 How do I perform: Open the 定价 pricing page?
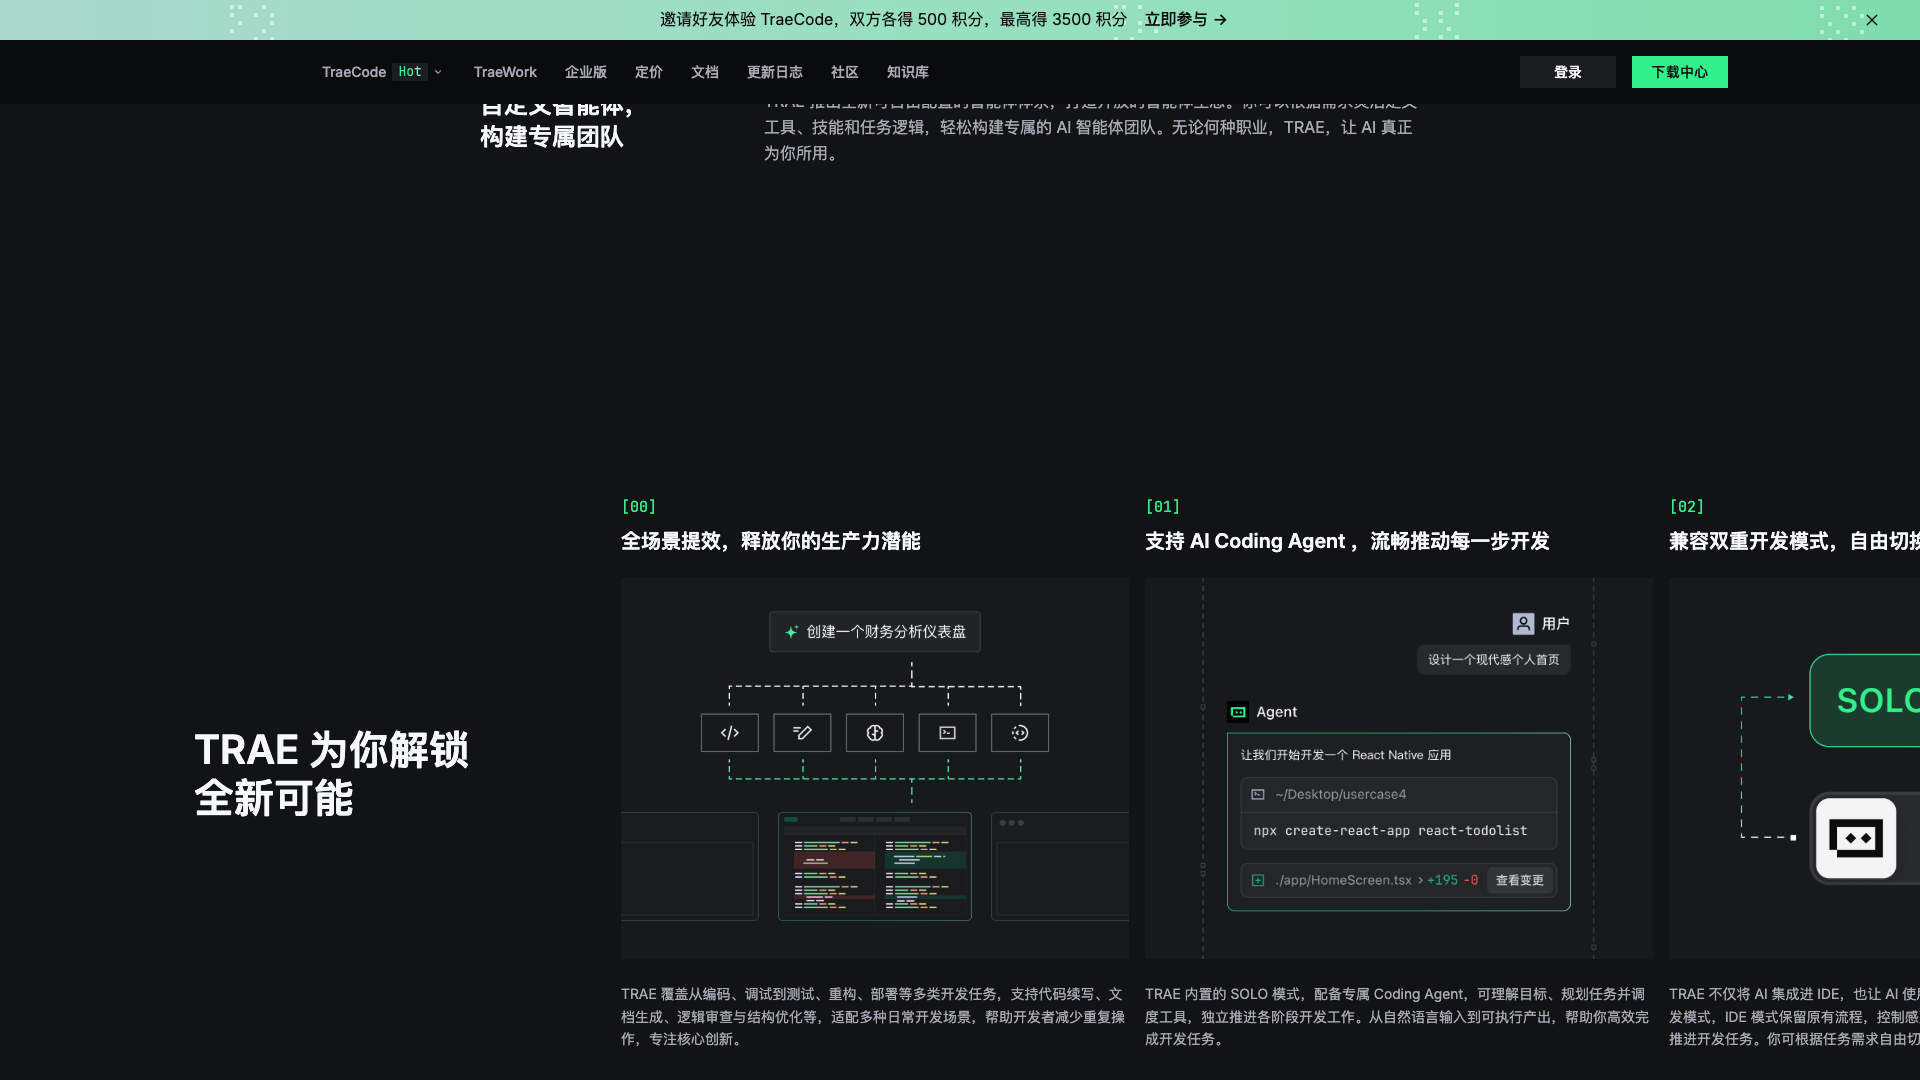click(649, 72)
